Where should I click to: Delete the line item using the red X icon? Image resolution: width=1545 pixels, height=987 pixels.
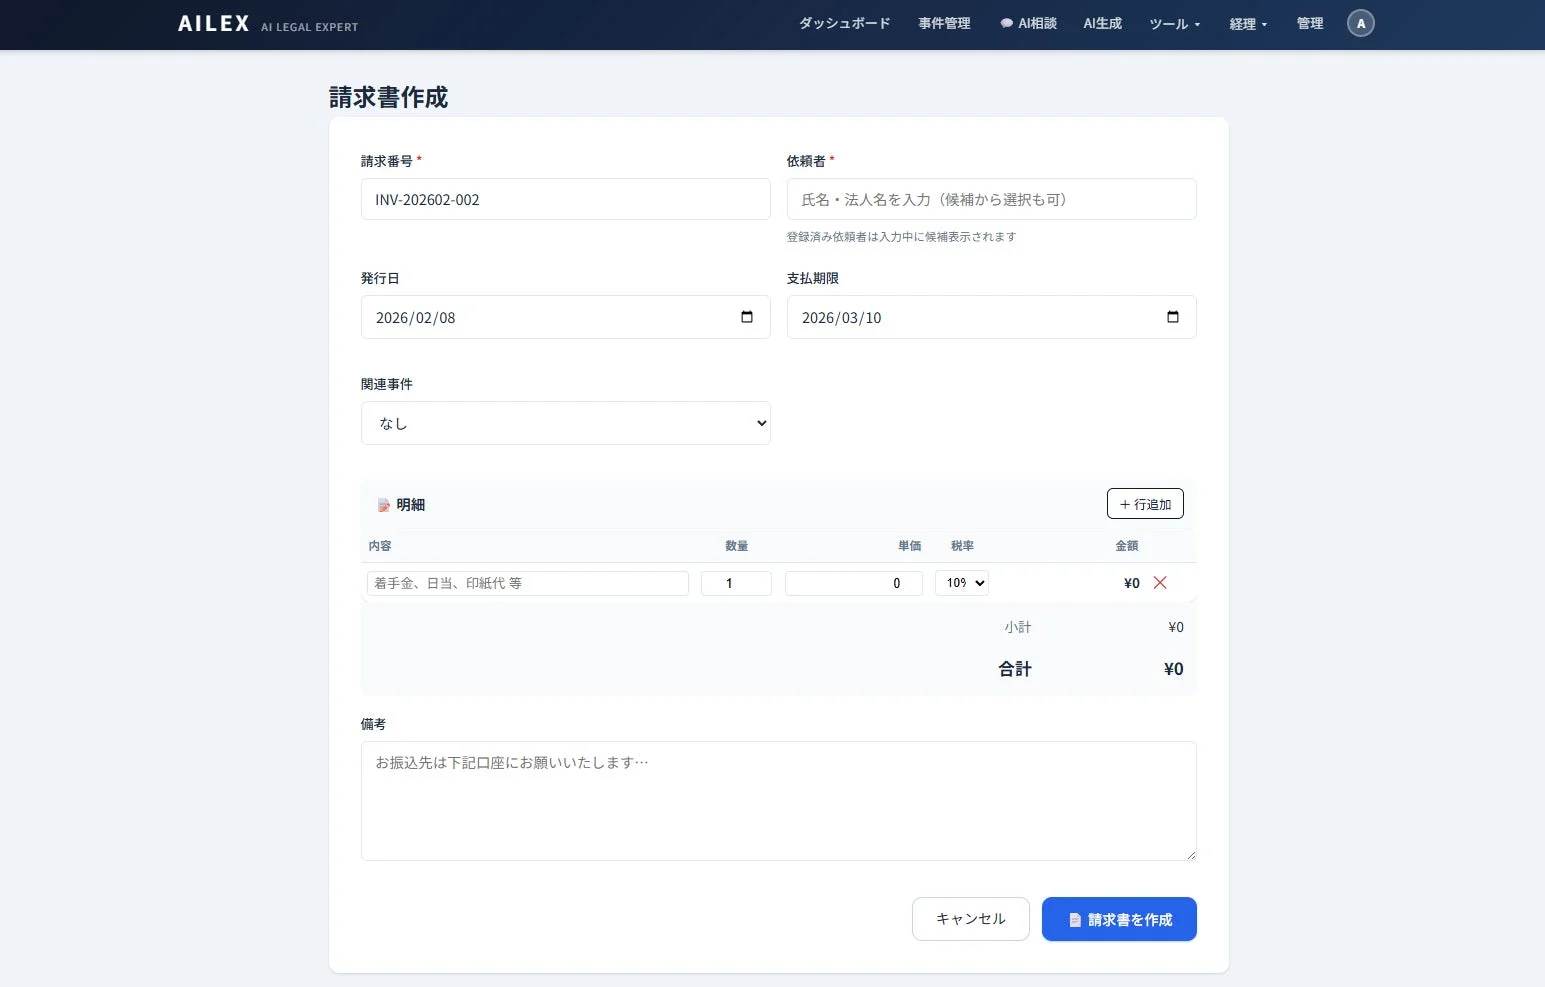[1160, 583]
